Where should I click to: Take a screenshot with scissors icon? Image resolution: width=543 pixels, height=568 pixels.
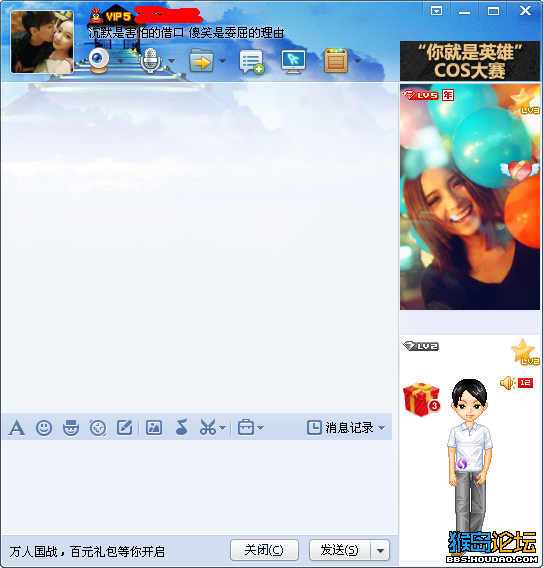208,427
